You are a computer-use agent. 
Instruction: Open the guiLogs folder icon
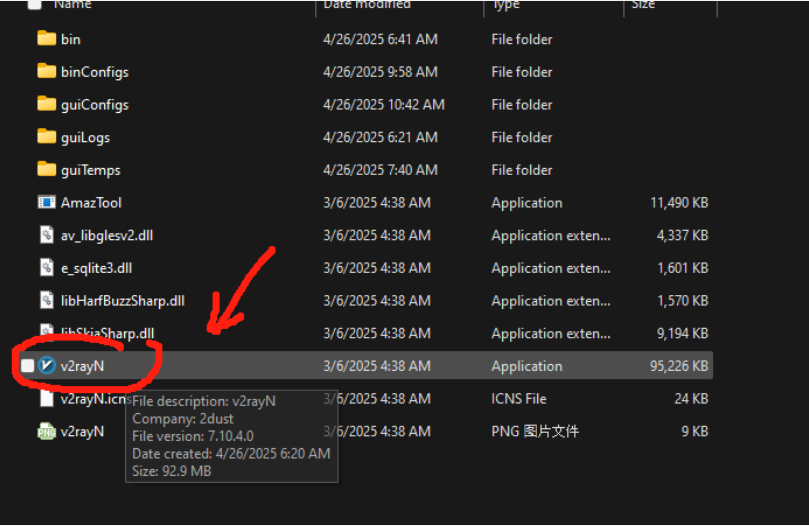(x=46, y=137)
